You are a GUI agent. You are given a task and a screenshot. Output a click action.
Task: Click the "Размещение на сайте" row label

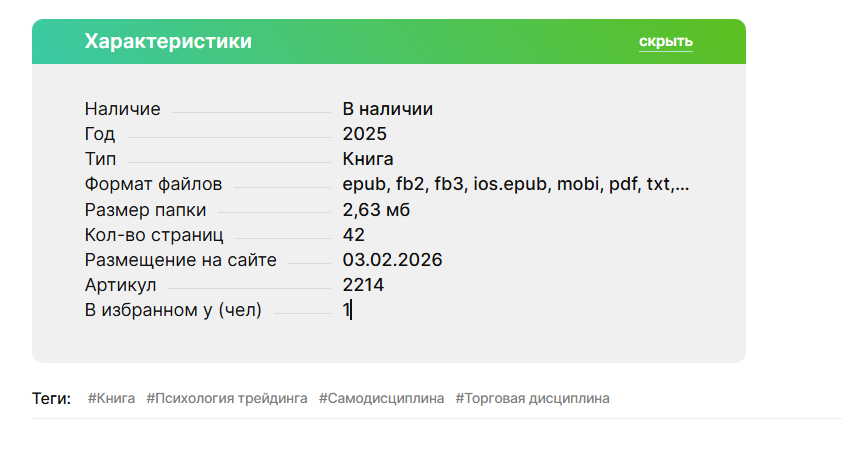click(180, 260)
